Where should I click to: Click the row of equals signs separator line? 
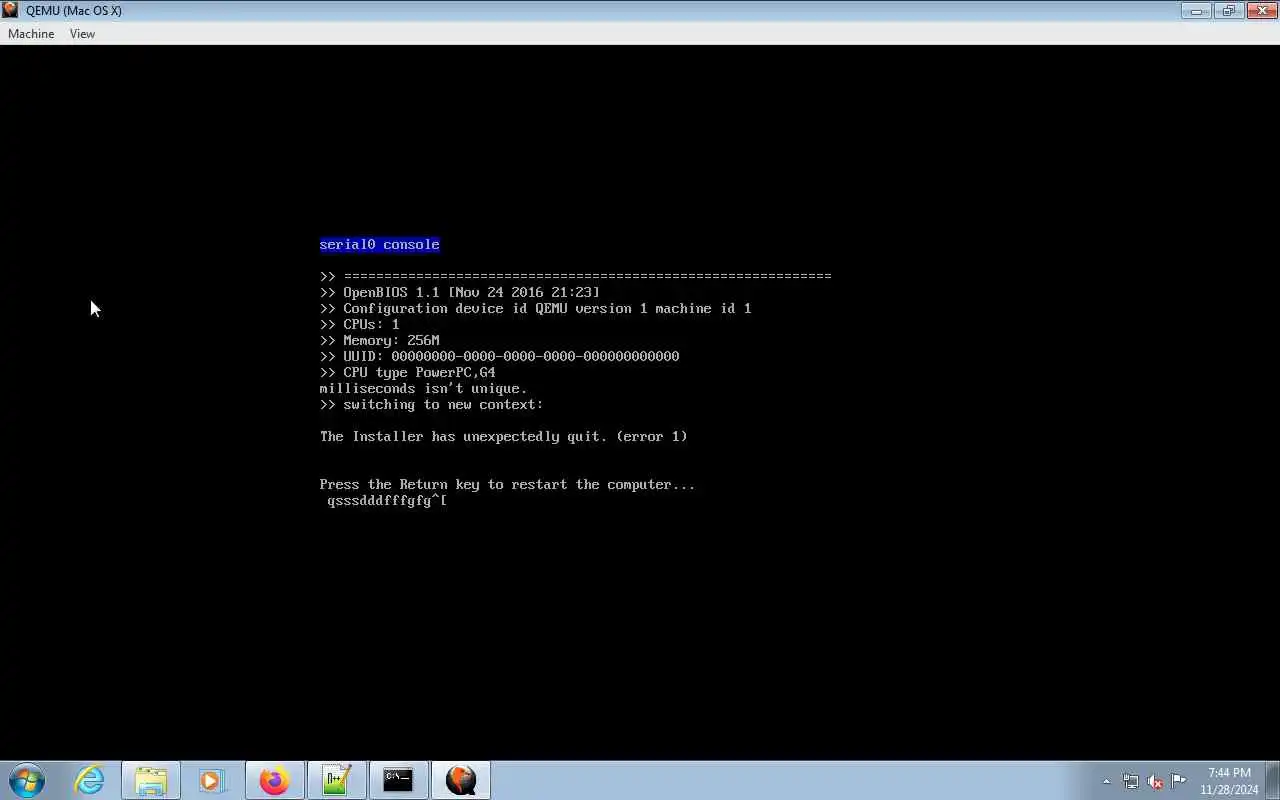pos(575,276)
